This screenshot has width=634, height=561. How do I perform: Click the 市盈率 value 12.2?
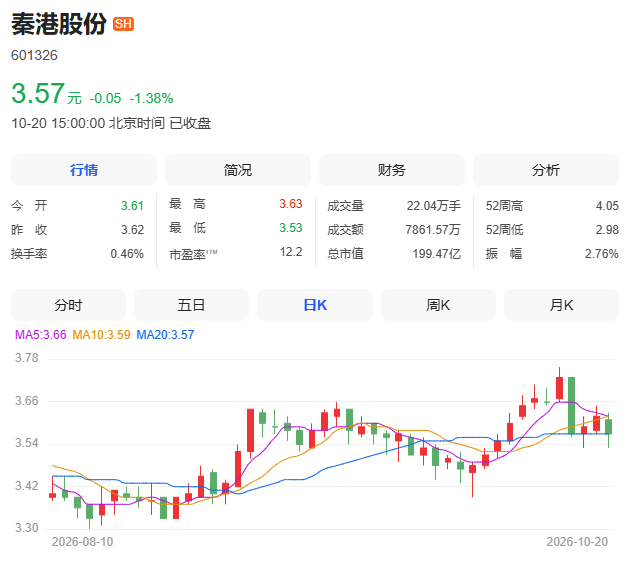(291, 252)
